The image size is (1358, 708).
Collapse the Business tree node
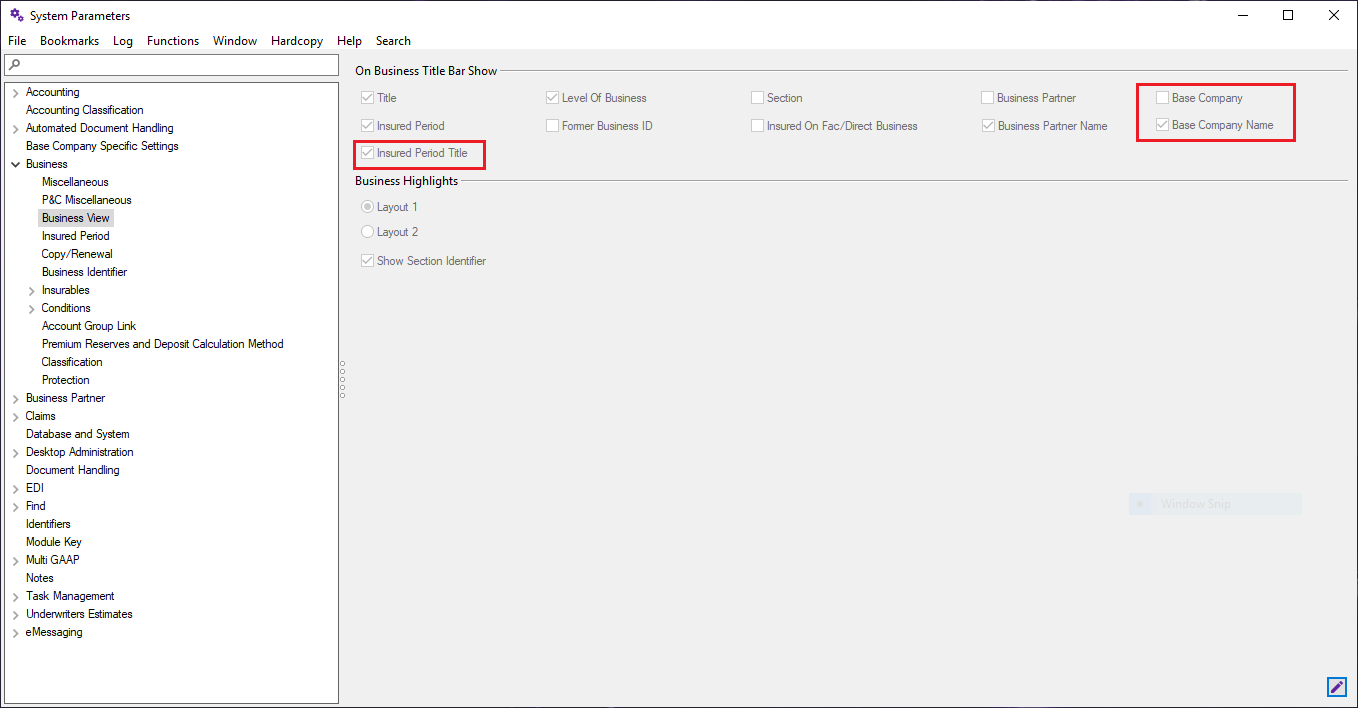pyautogui.click(x=15, y=164)
